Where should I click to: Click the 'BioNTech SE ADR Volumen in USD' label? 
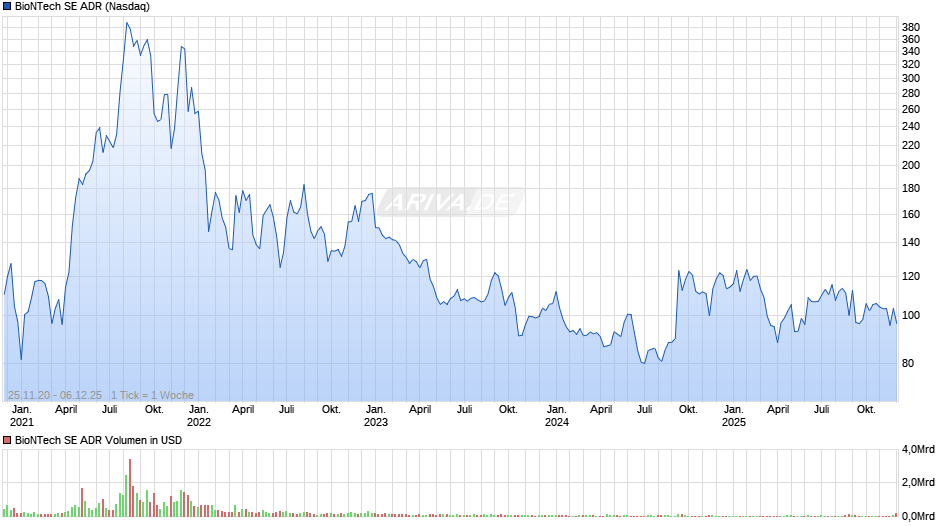coord(98,440)
